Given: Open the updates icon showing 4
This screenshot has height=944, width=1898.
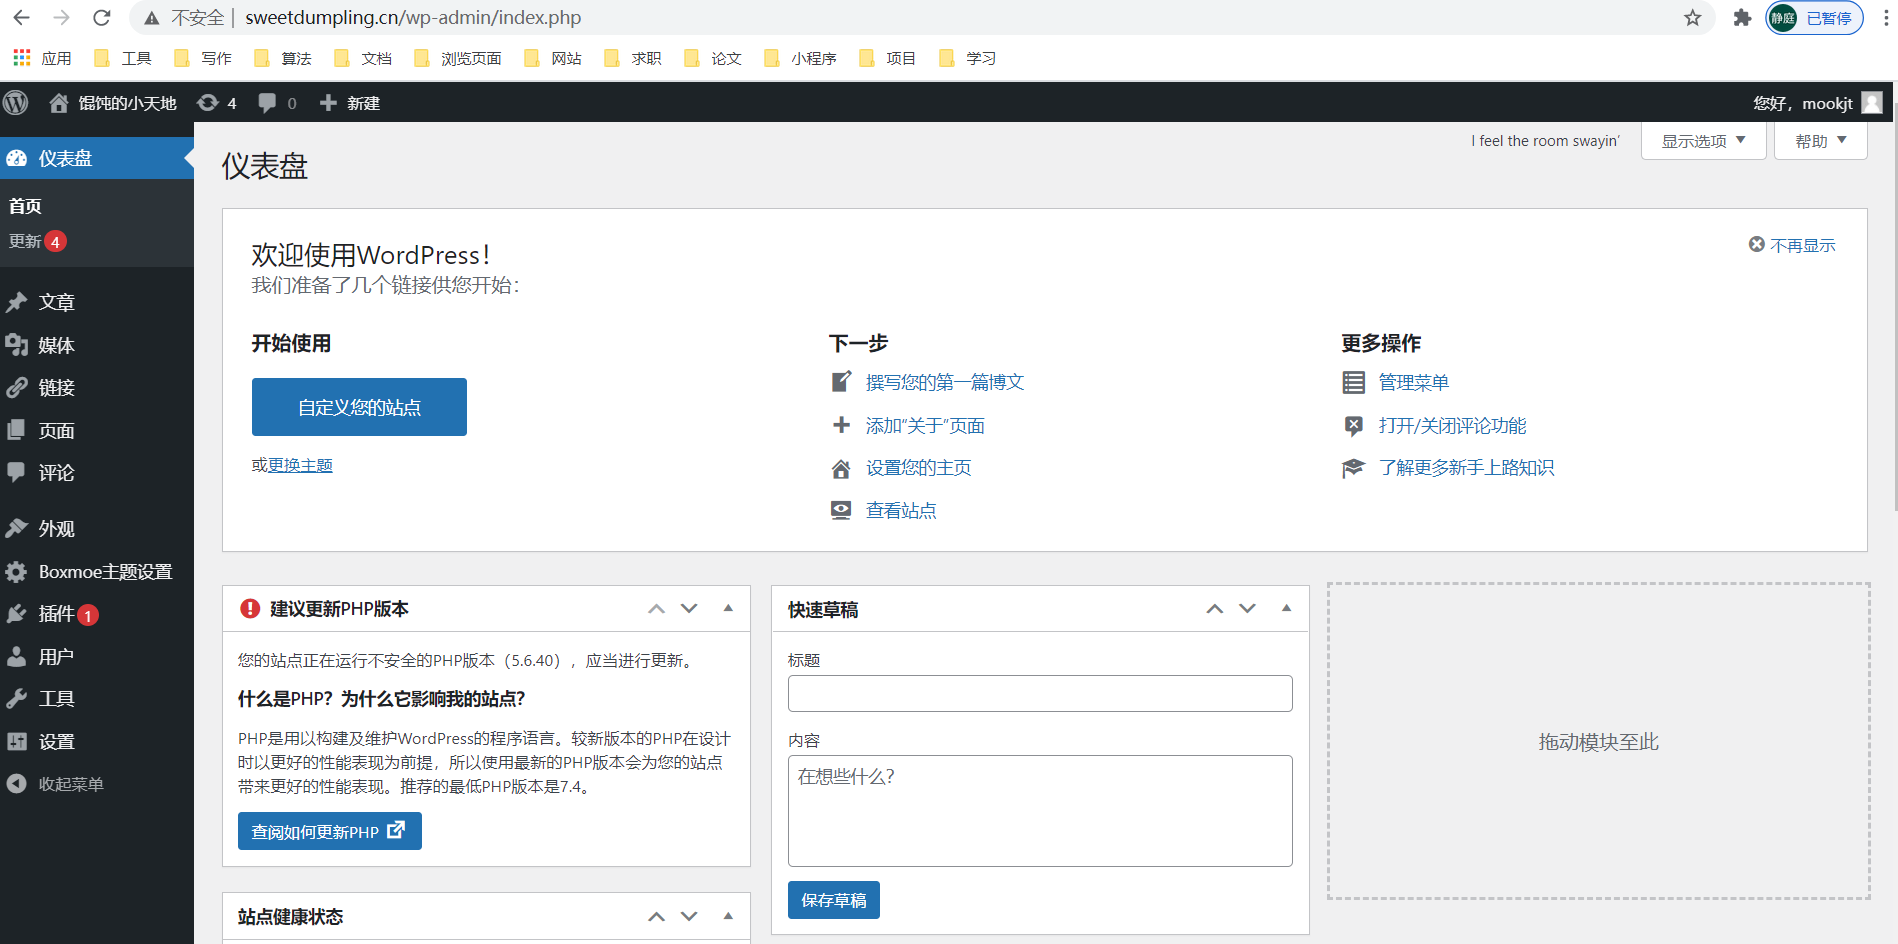Looking at the screenshot, I should (216, 103).
